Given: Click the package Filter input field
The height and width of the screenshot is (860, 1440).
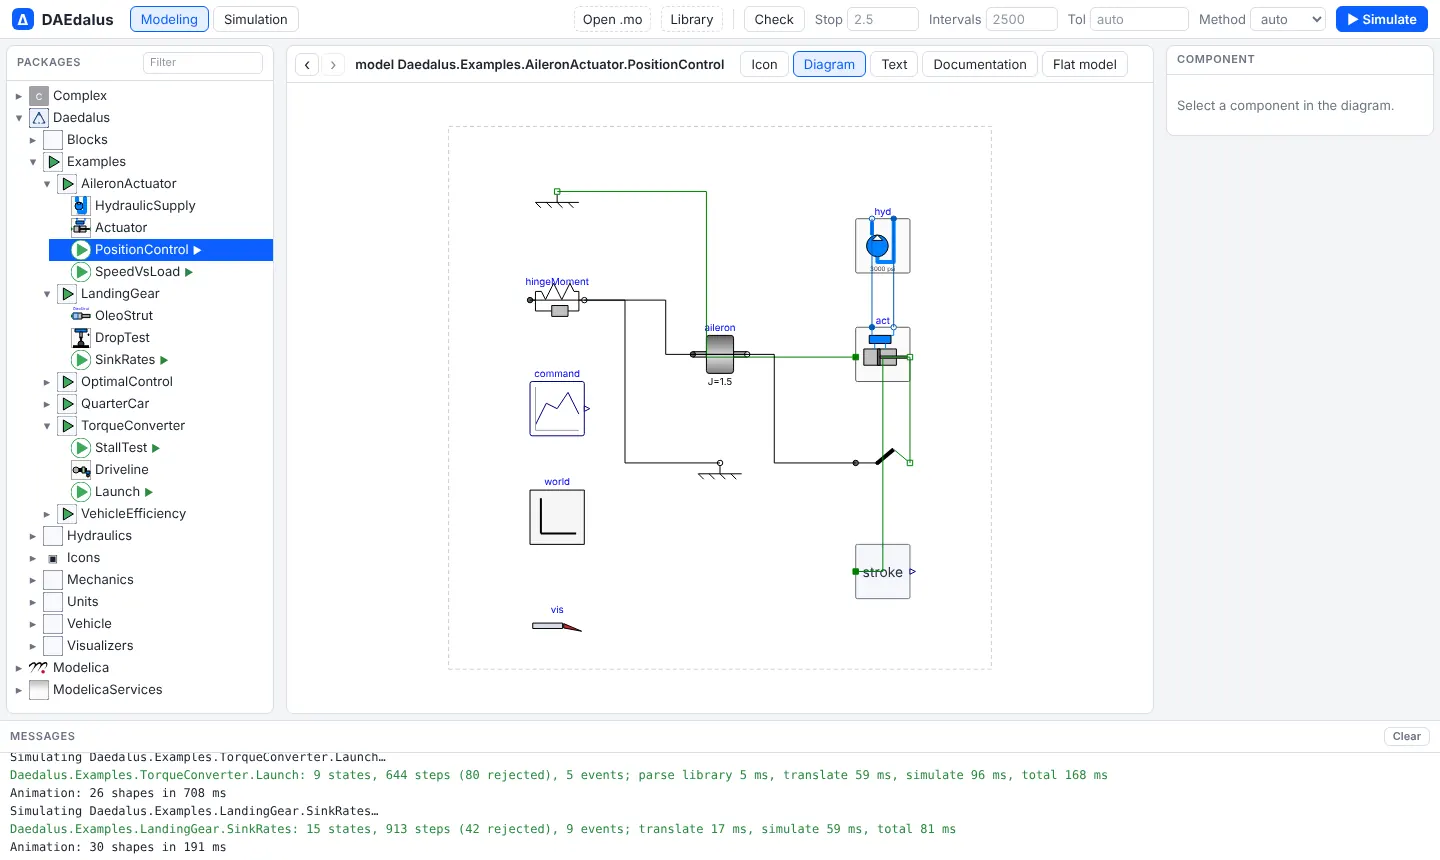Looking at the screenshot, I should (203, 62).
